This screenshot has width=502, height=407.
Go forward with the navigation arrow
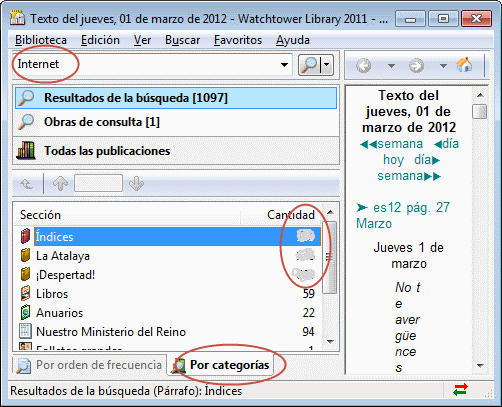(416, 65)
